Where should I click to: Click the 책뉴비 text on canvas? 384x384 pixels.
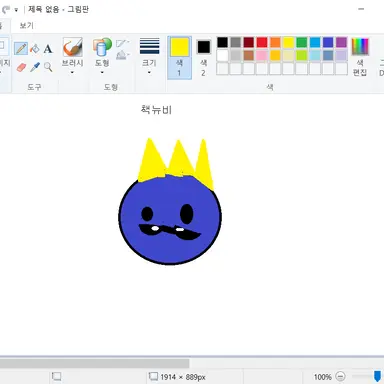[x=156, y=110]
